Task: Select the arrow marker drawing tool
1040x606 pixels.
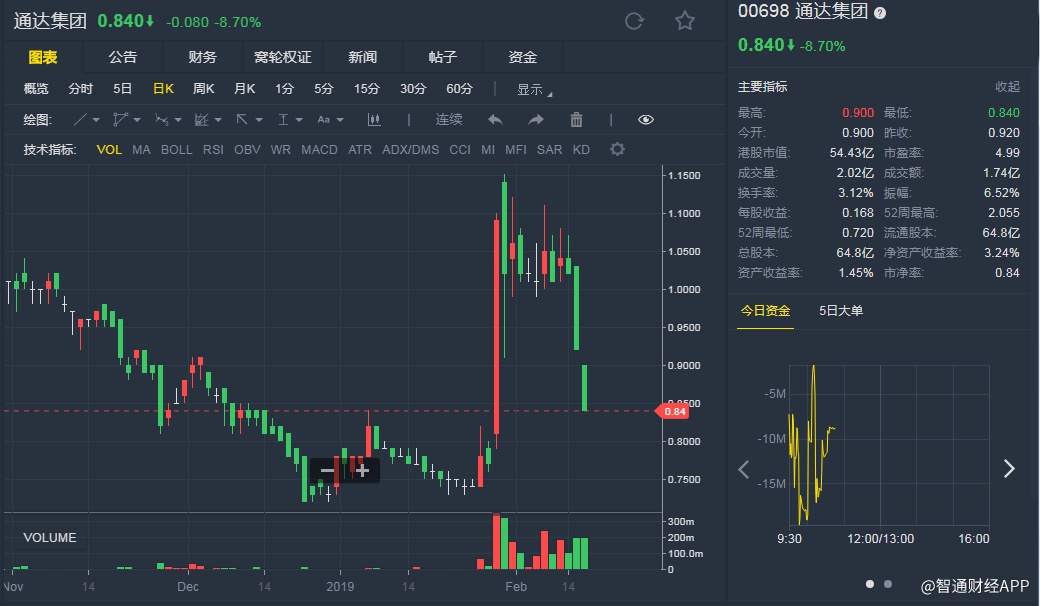Action: tap(242, 120)
